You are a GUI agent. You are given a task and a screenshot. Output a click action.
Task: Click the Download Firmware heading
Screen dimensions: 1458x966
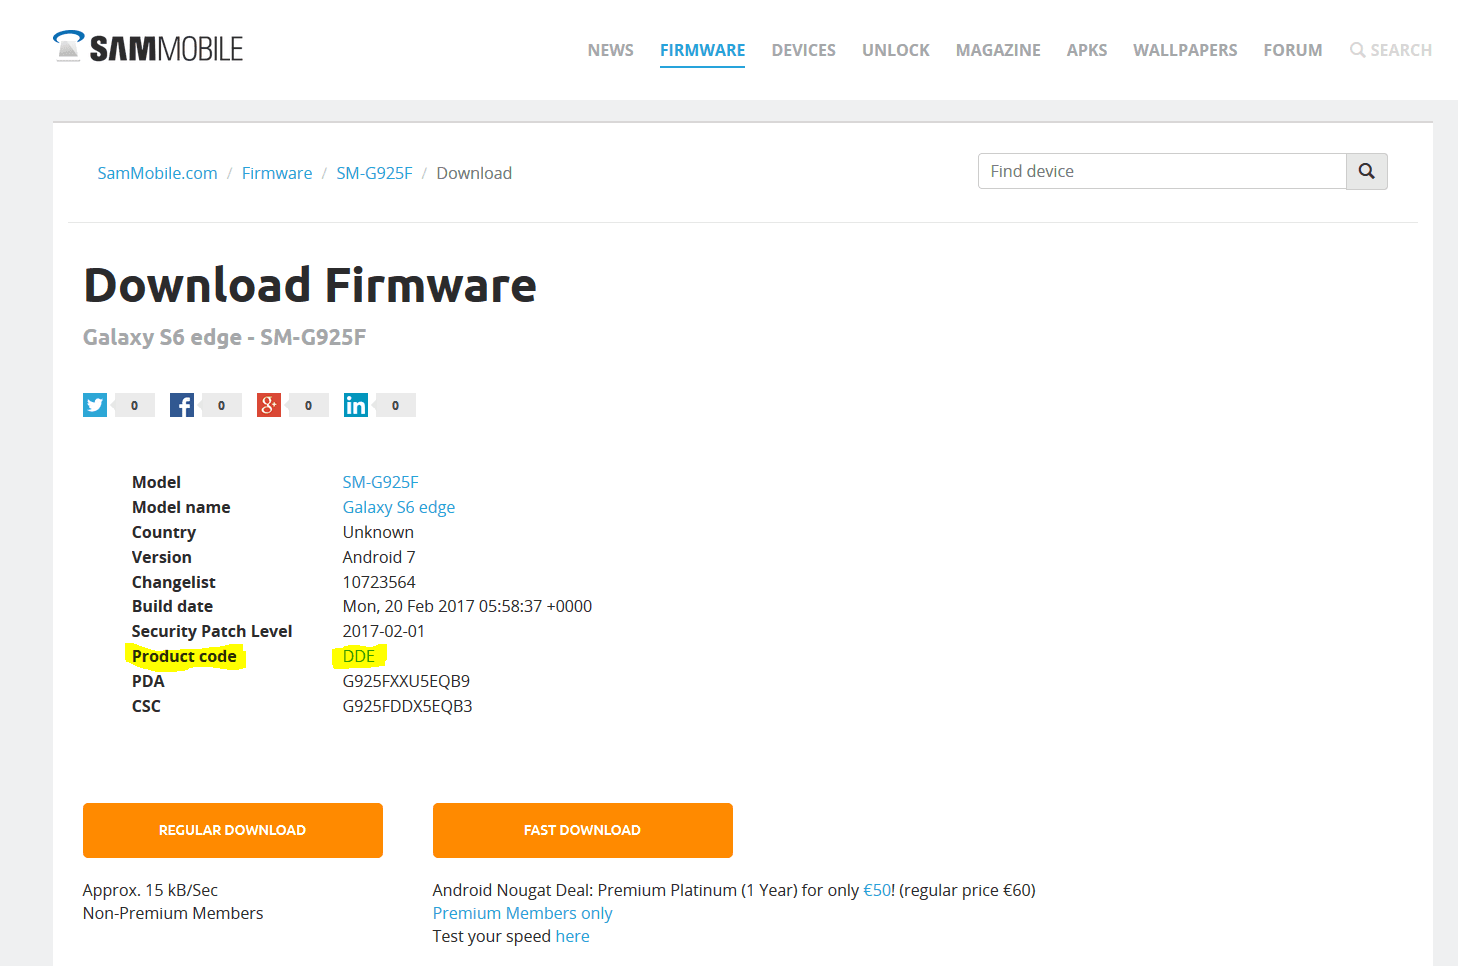coord(310,285)
